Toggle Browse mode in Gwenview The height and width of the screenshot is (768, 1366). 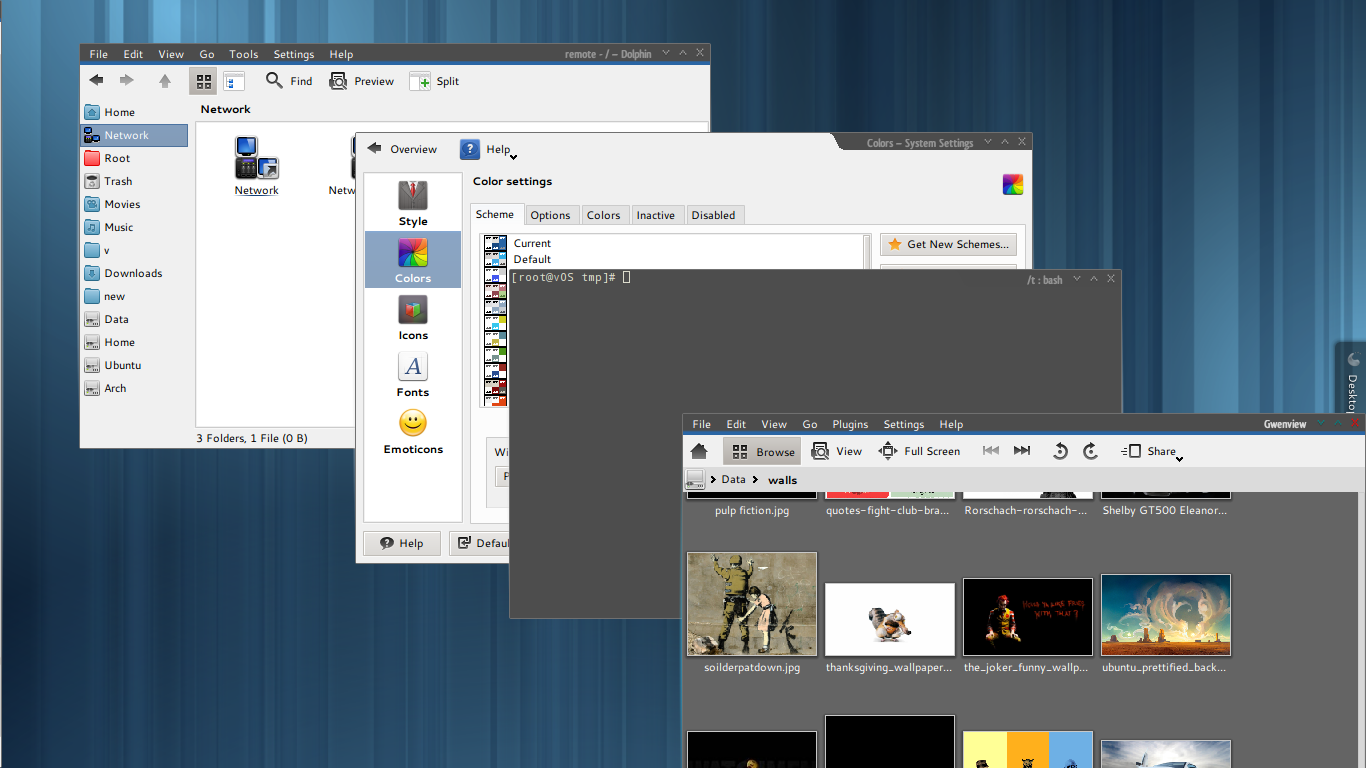pos(762,451)
